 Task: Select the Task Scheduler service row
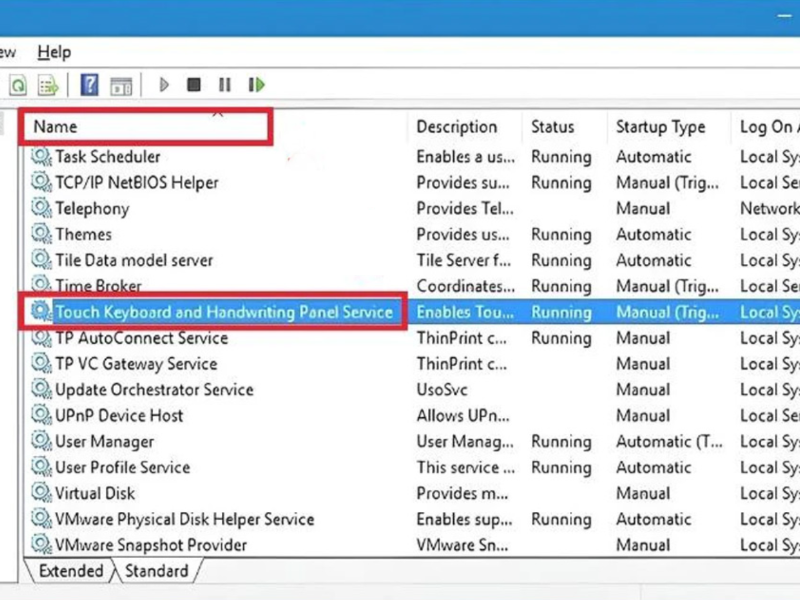click(107, 157)
